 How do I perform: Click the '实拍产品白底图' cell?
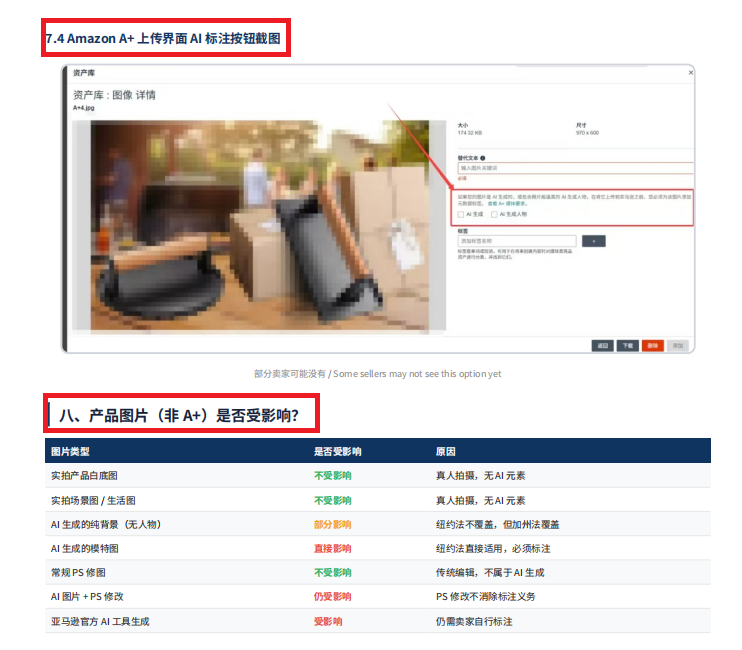tap(84, 475)
